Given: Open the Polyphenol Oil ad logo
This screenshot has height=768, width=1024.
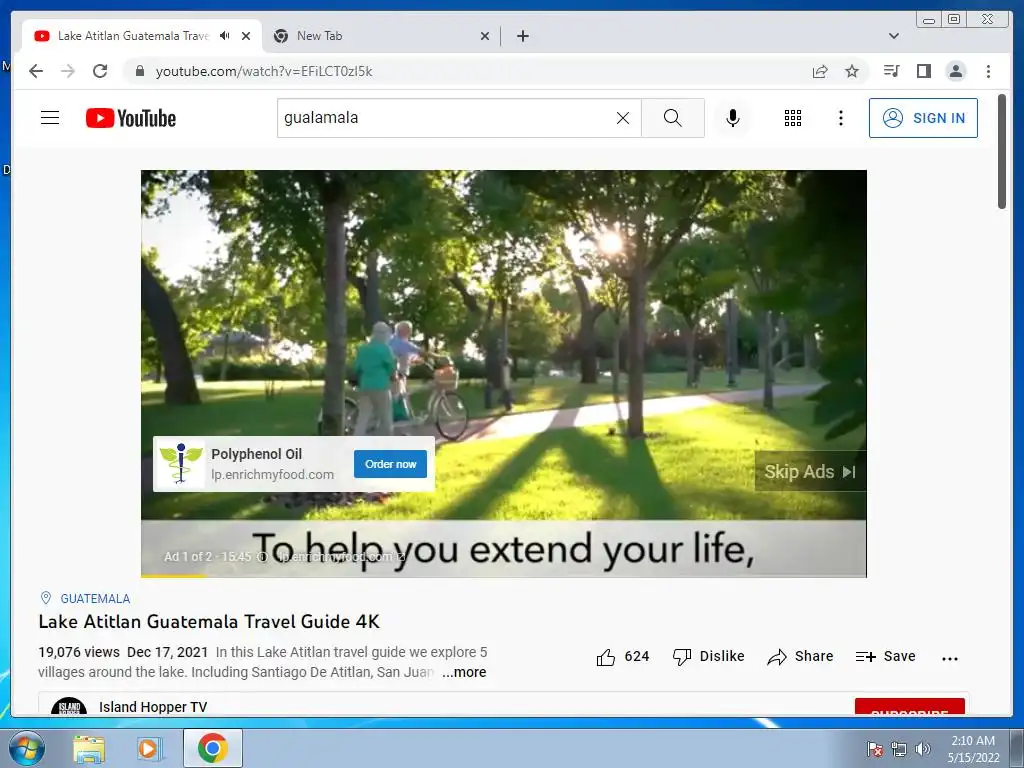Looking at the screenshot, I should coord(181,463).
